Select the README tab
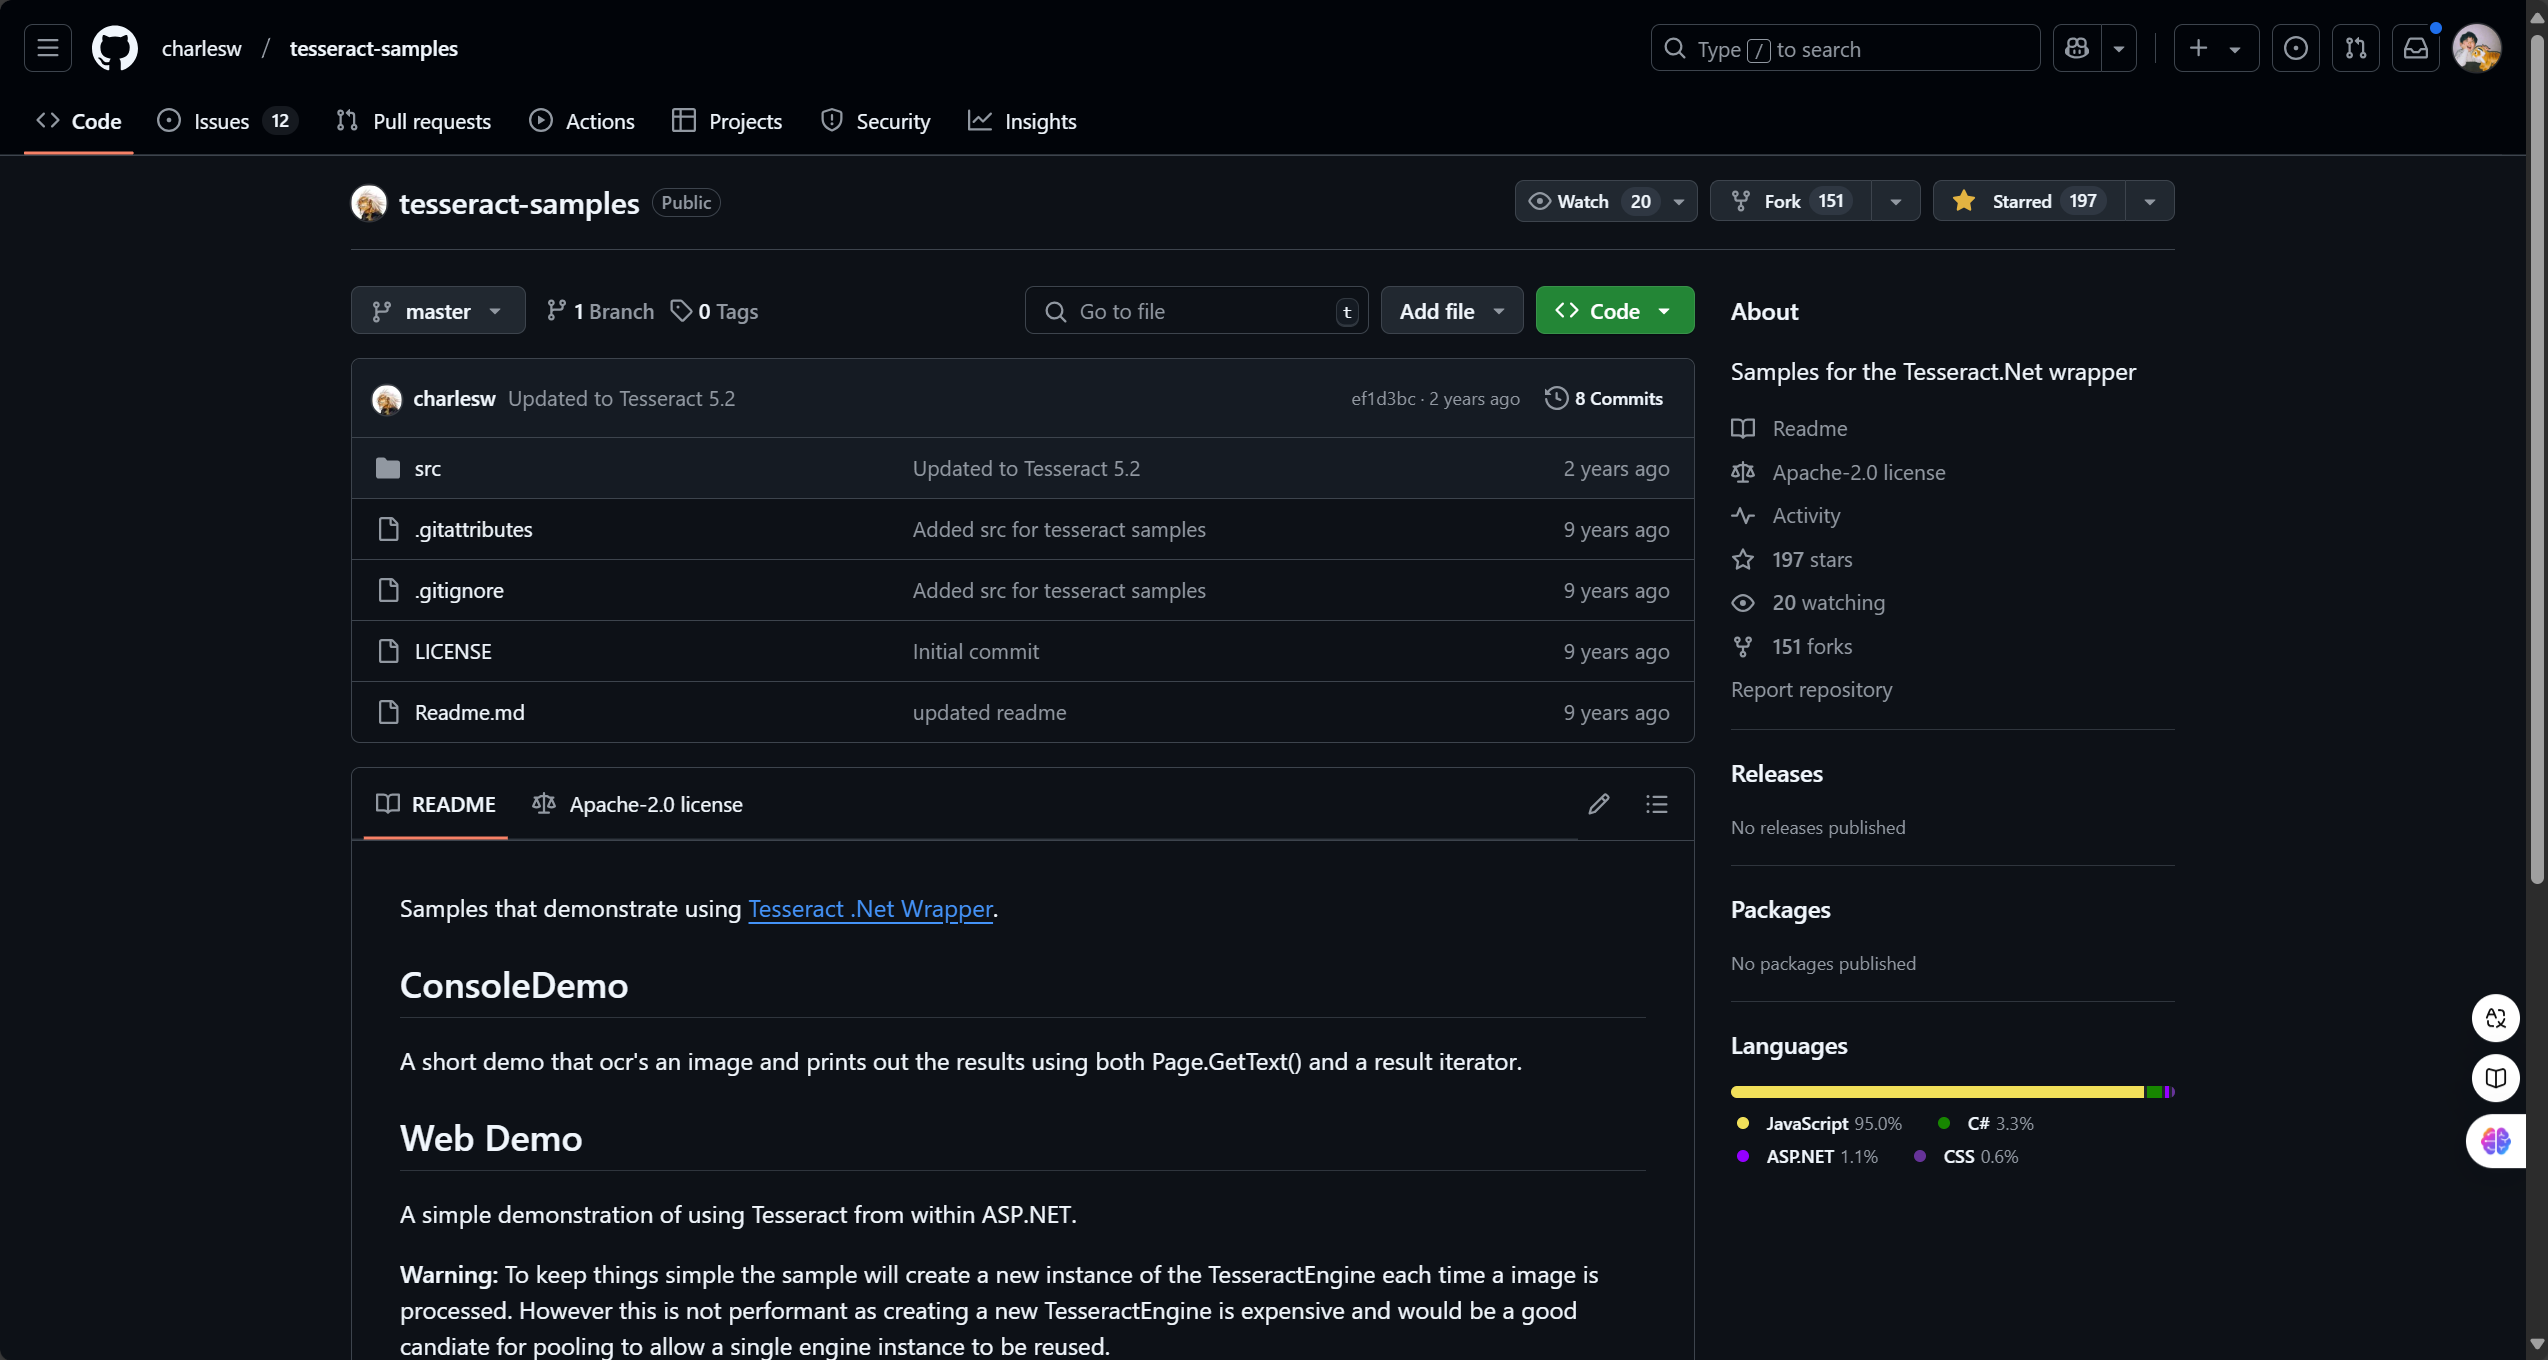 [436, 804]
